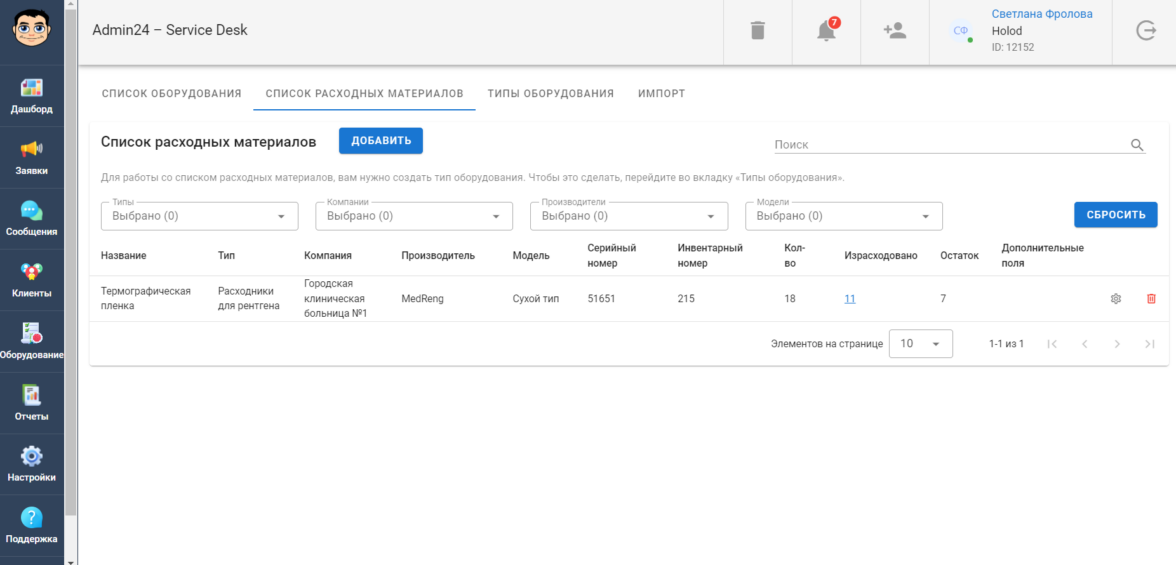Expand the Компании filter dropdown

pos(414,216)
